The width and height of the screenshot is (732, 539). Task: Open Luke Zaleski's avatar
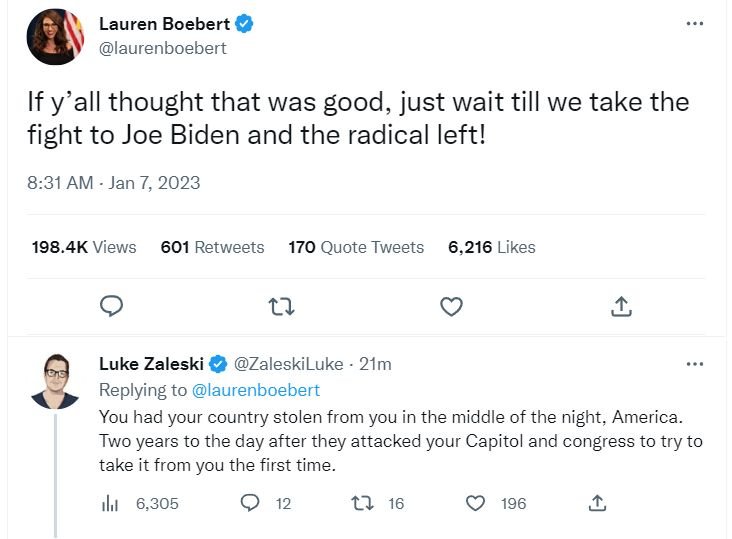point(54,381)
